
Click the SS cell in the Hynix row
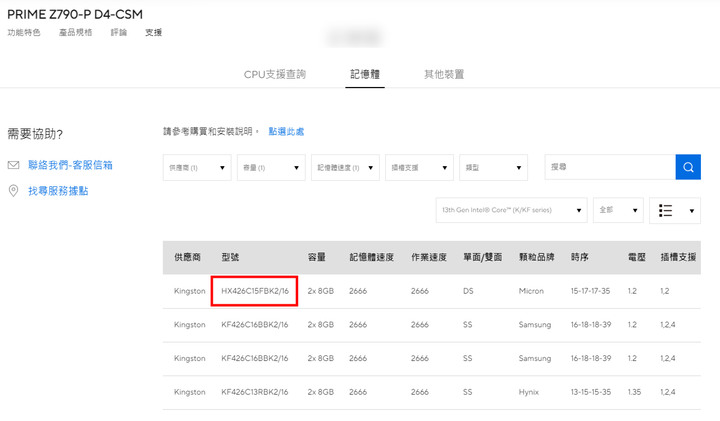pos(467,392)
